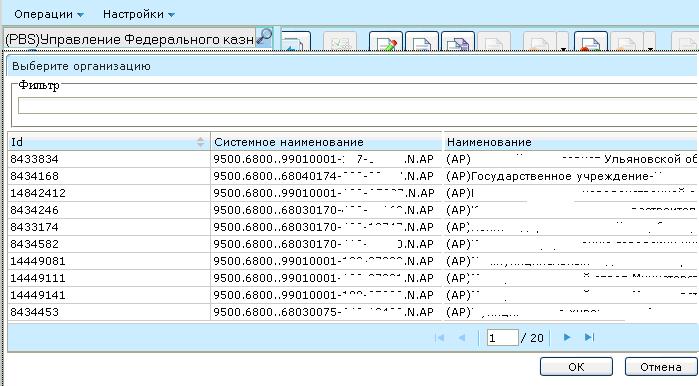Sort by the Id column header
699x386 pixels.
click(x=109, y=142)
